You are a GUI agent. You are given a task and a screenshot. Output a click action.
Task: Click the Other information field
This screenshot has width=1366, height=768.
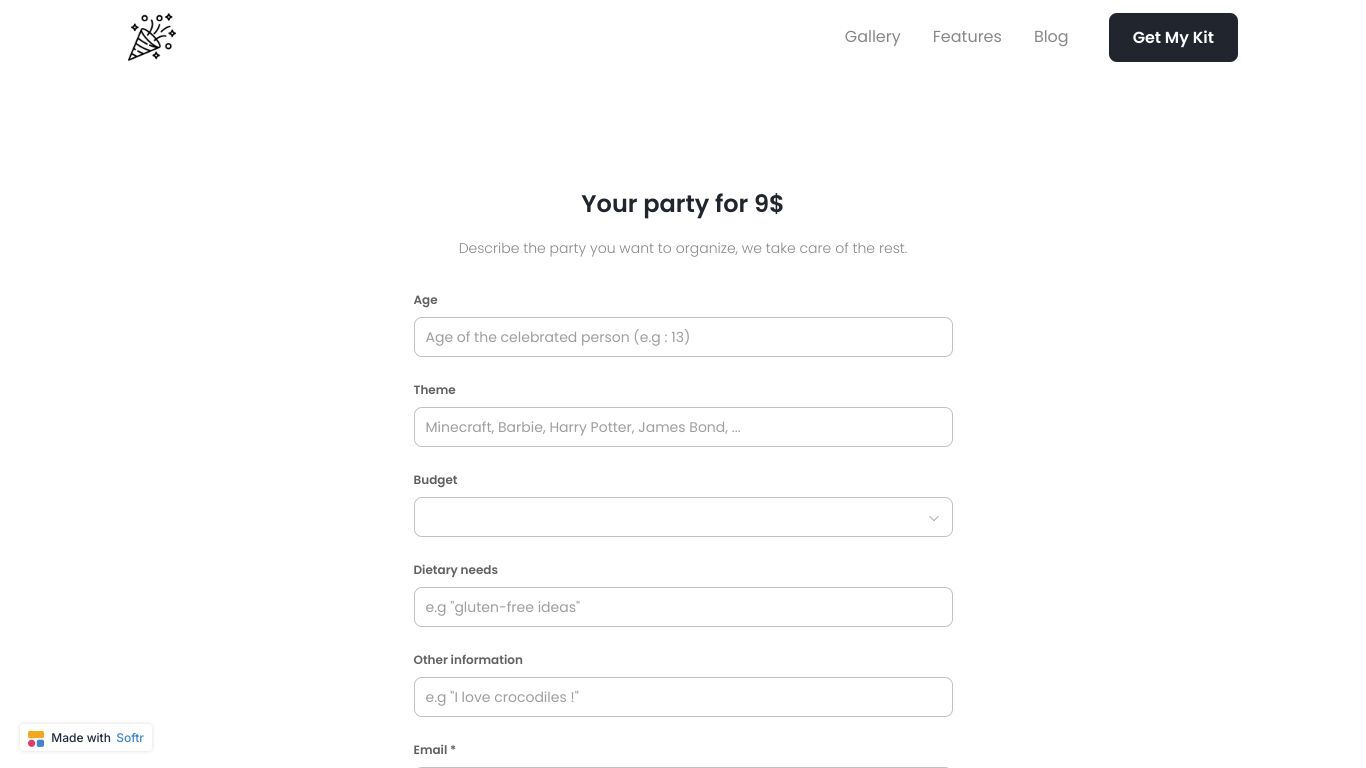coord(683,697)
